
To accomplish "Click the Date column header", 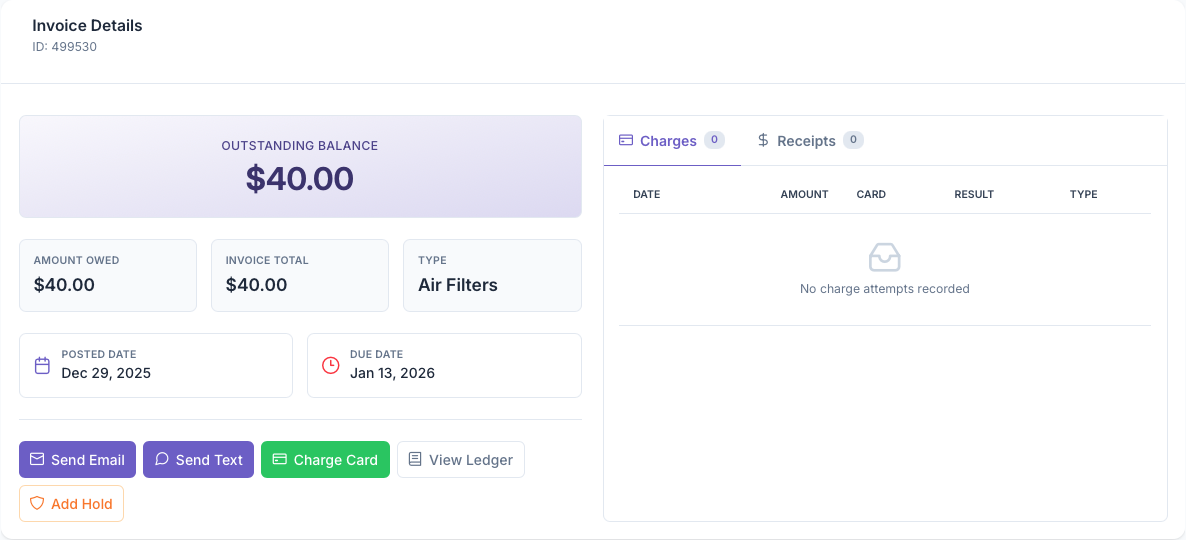I will (647, 194).
